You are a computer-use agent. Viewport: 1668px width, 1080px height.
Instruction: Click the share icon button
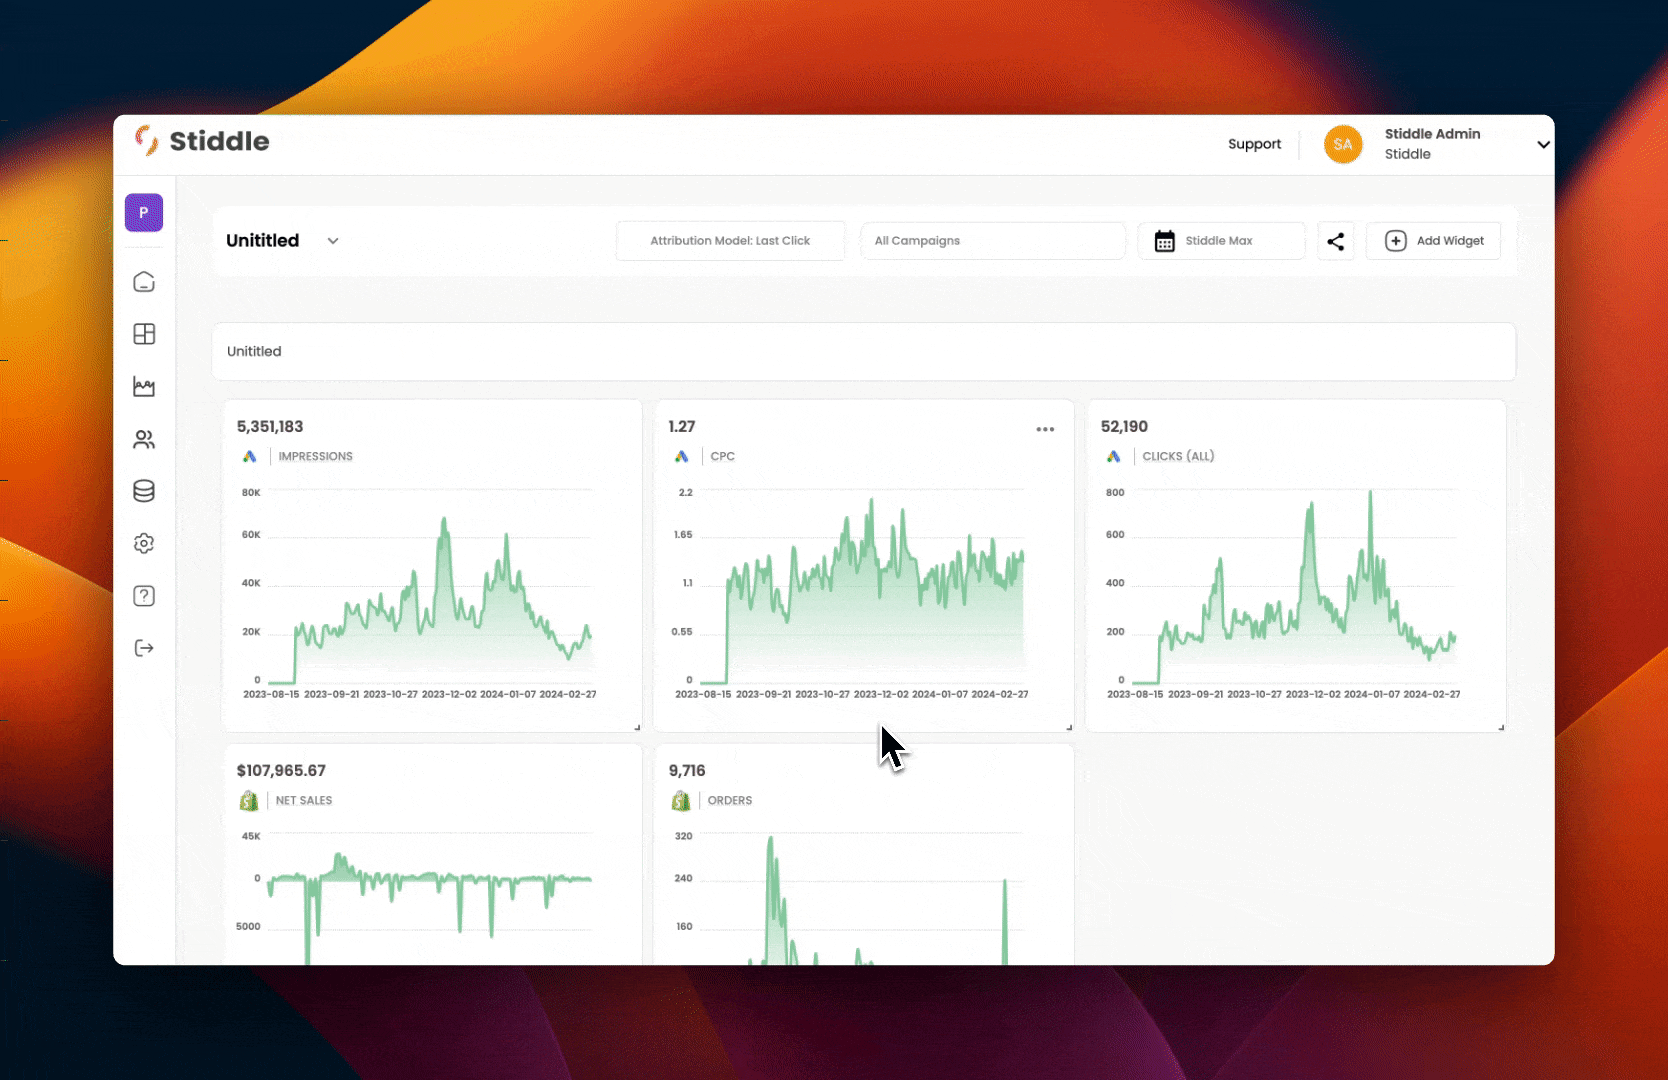[x=1335, y=241]
